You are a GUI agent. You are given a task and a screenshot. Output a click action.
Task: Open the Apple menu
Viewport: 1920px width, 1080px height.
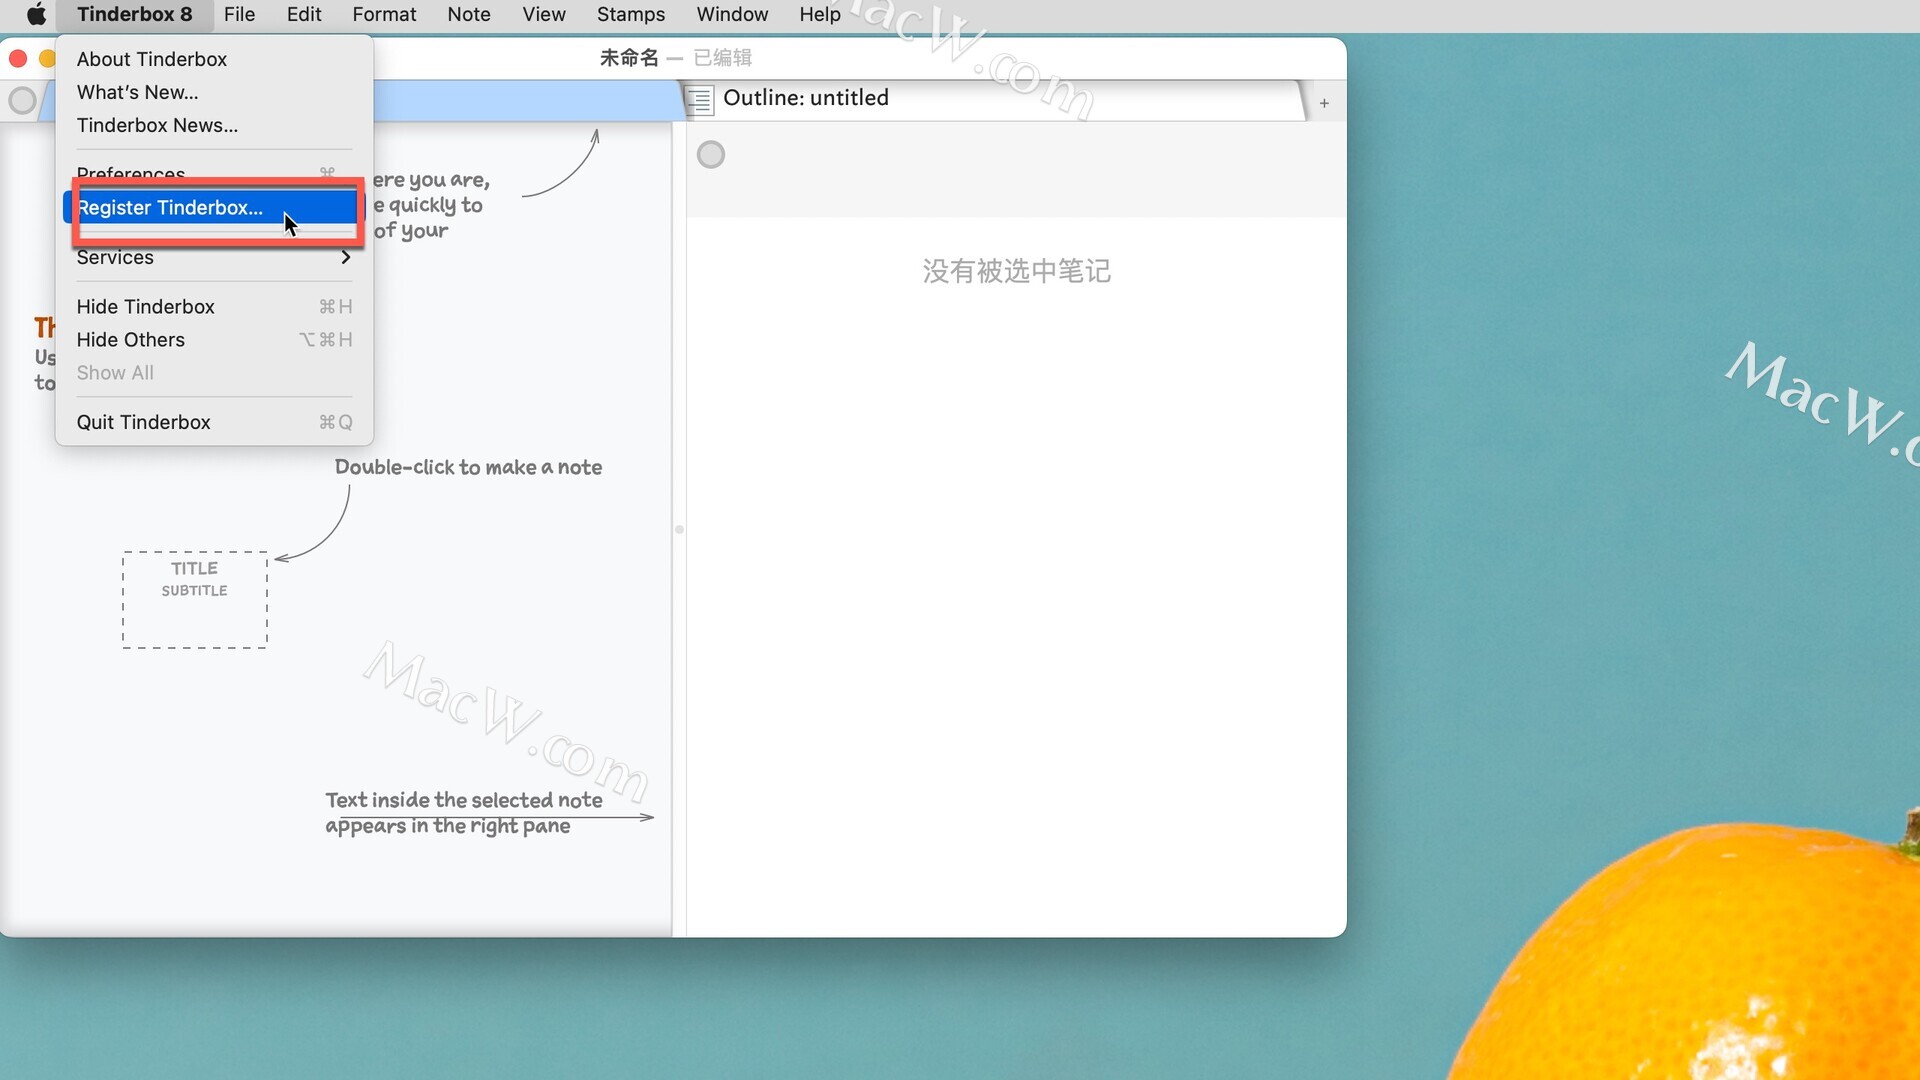tap(36, 14)
